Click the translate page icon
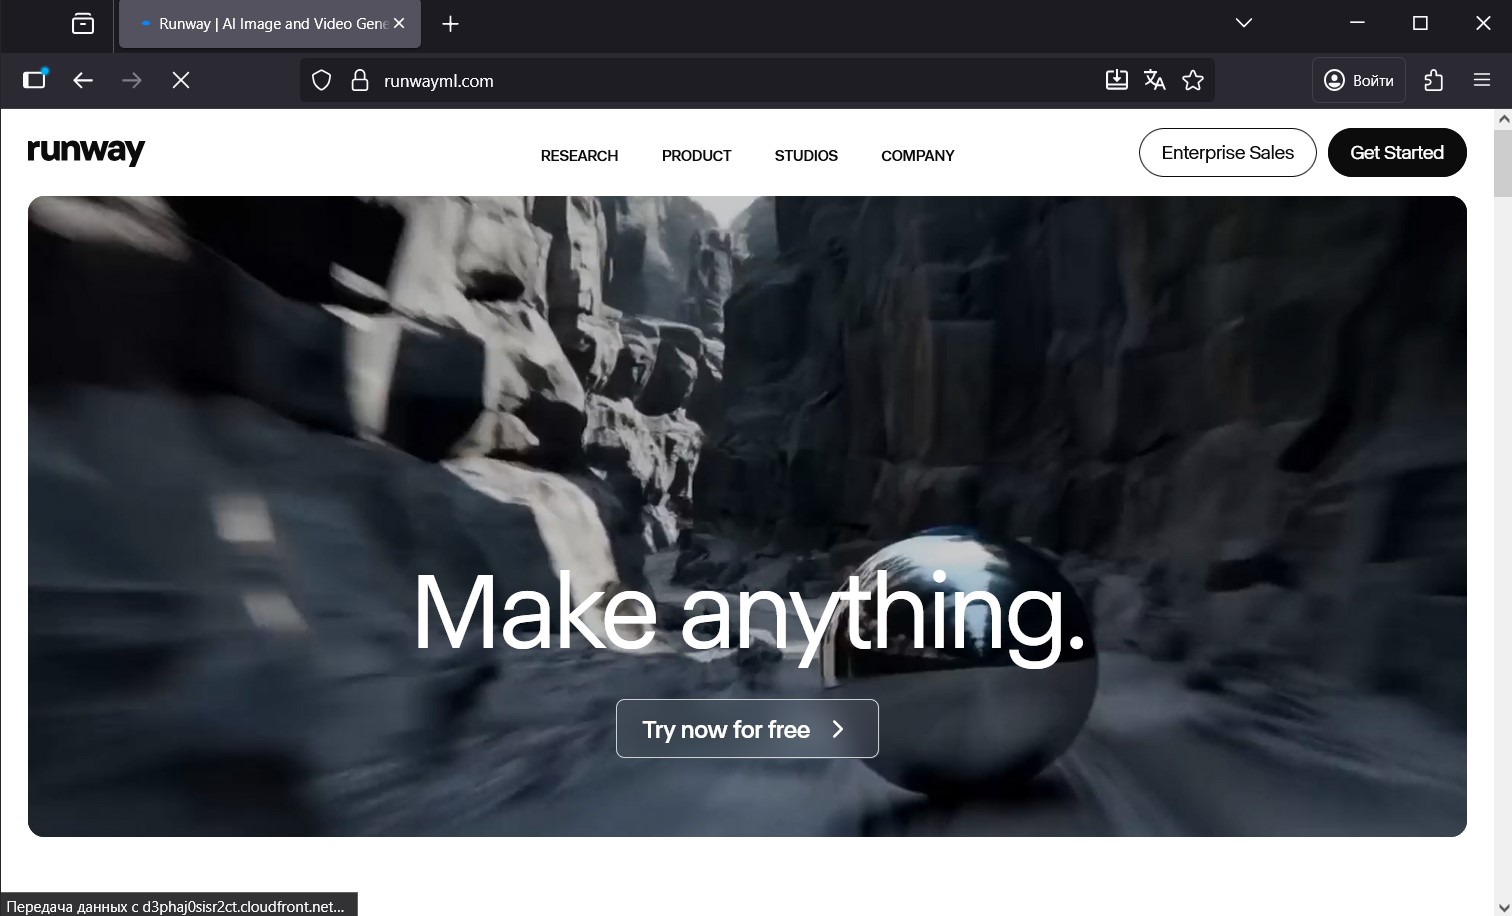Viewport: 1512px width, 916px height. pyautogui.click(x=1154, y=81)
